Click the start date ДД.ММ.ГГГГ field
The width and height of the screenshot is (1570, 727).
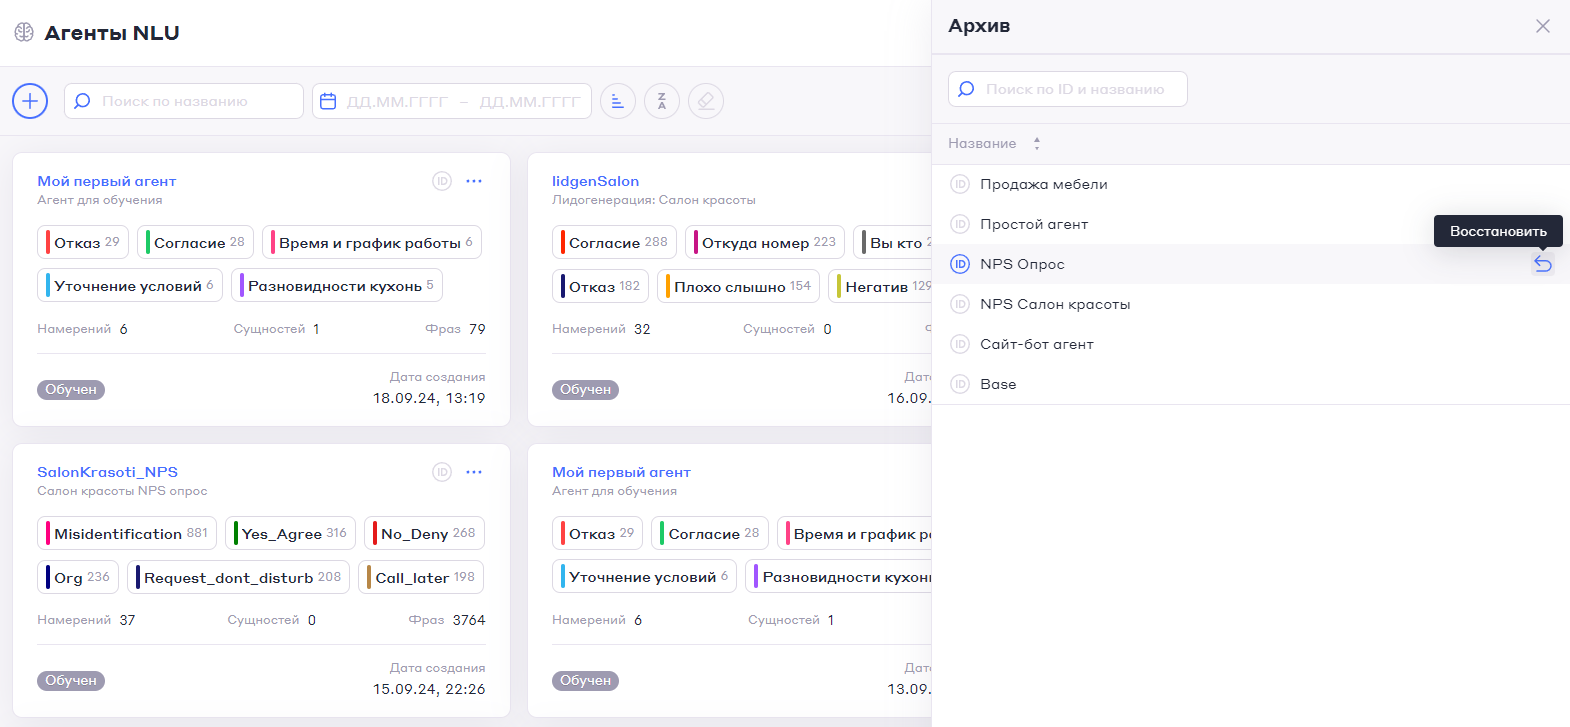[x=397, y=101]
